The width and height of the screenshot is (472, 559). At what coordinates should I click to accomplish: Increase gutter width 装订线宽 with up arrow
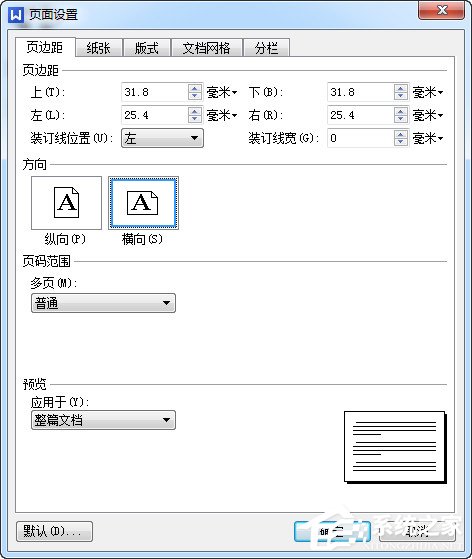coord(401,134)
